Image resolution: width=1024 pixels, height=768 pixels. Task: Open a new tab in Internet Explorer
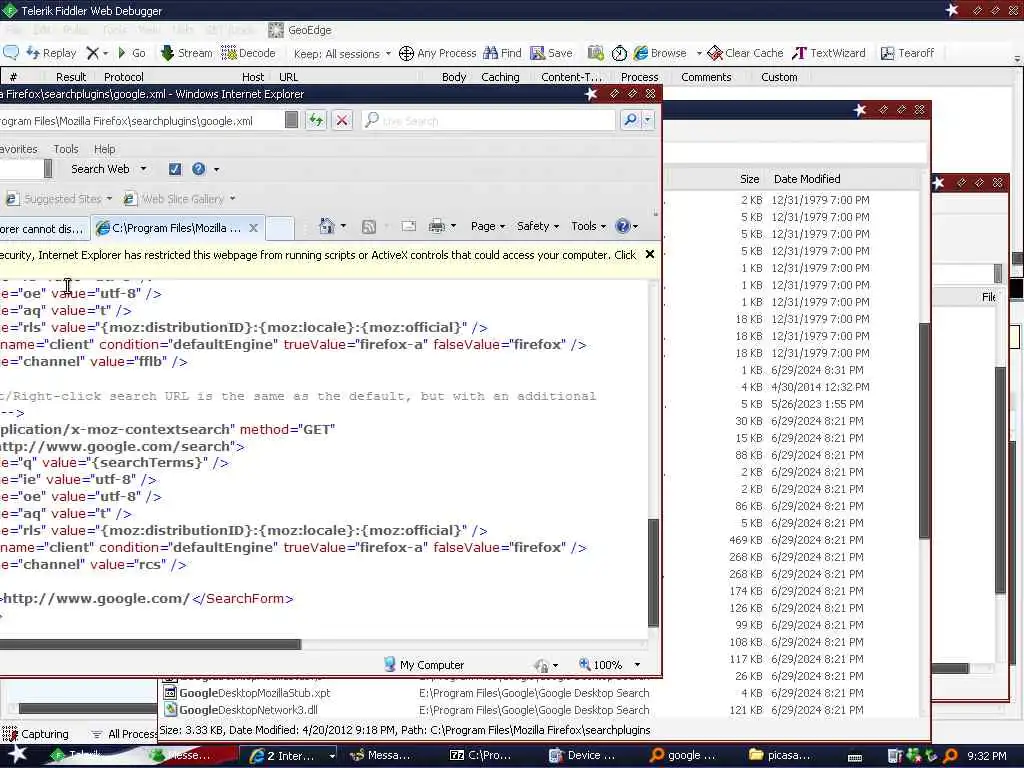tap(280, 228)
